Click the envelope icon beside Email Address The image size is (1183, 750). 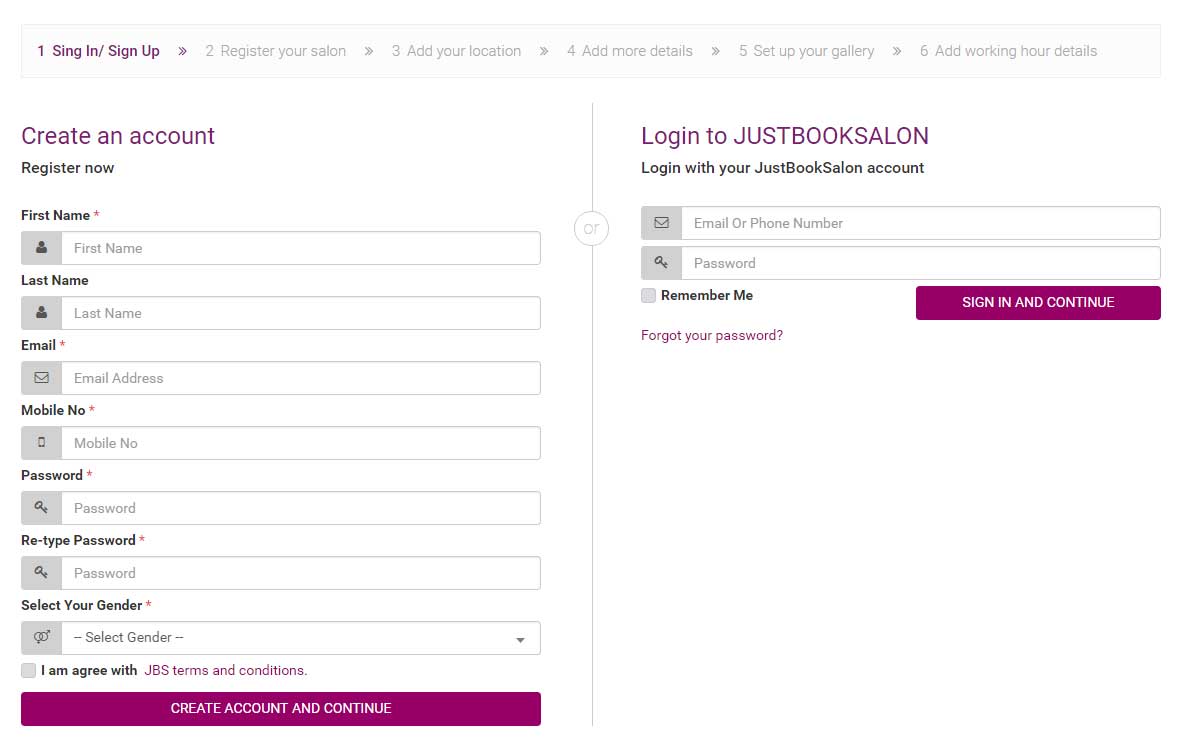point(41,378)
